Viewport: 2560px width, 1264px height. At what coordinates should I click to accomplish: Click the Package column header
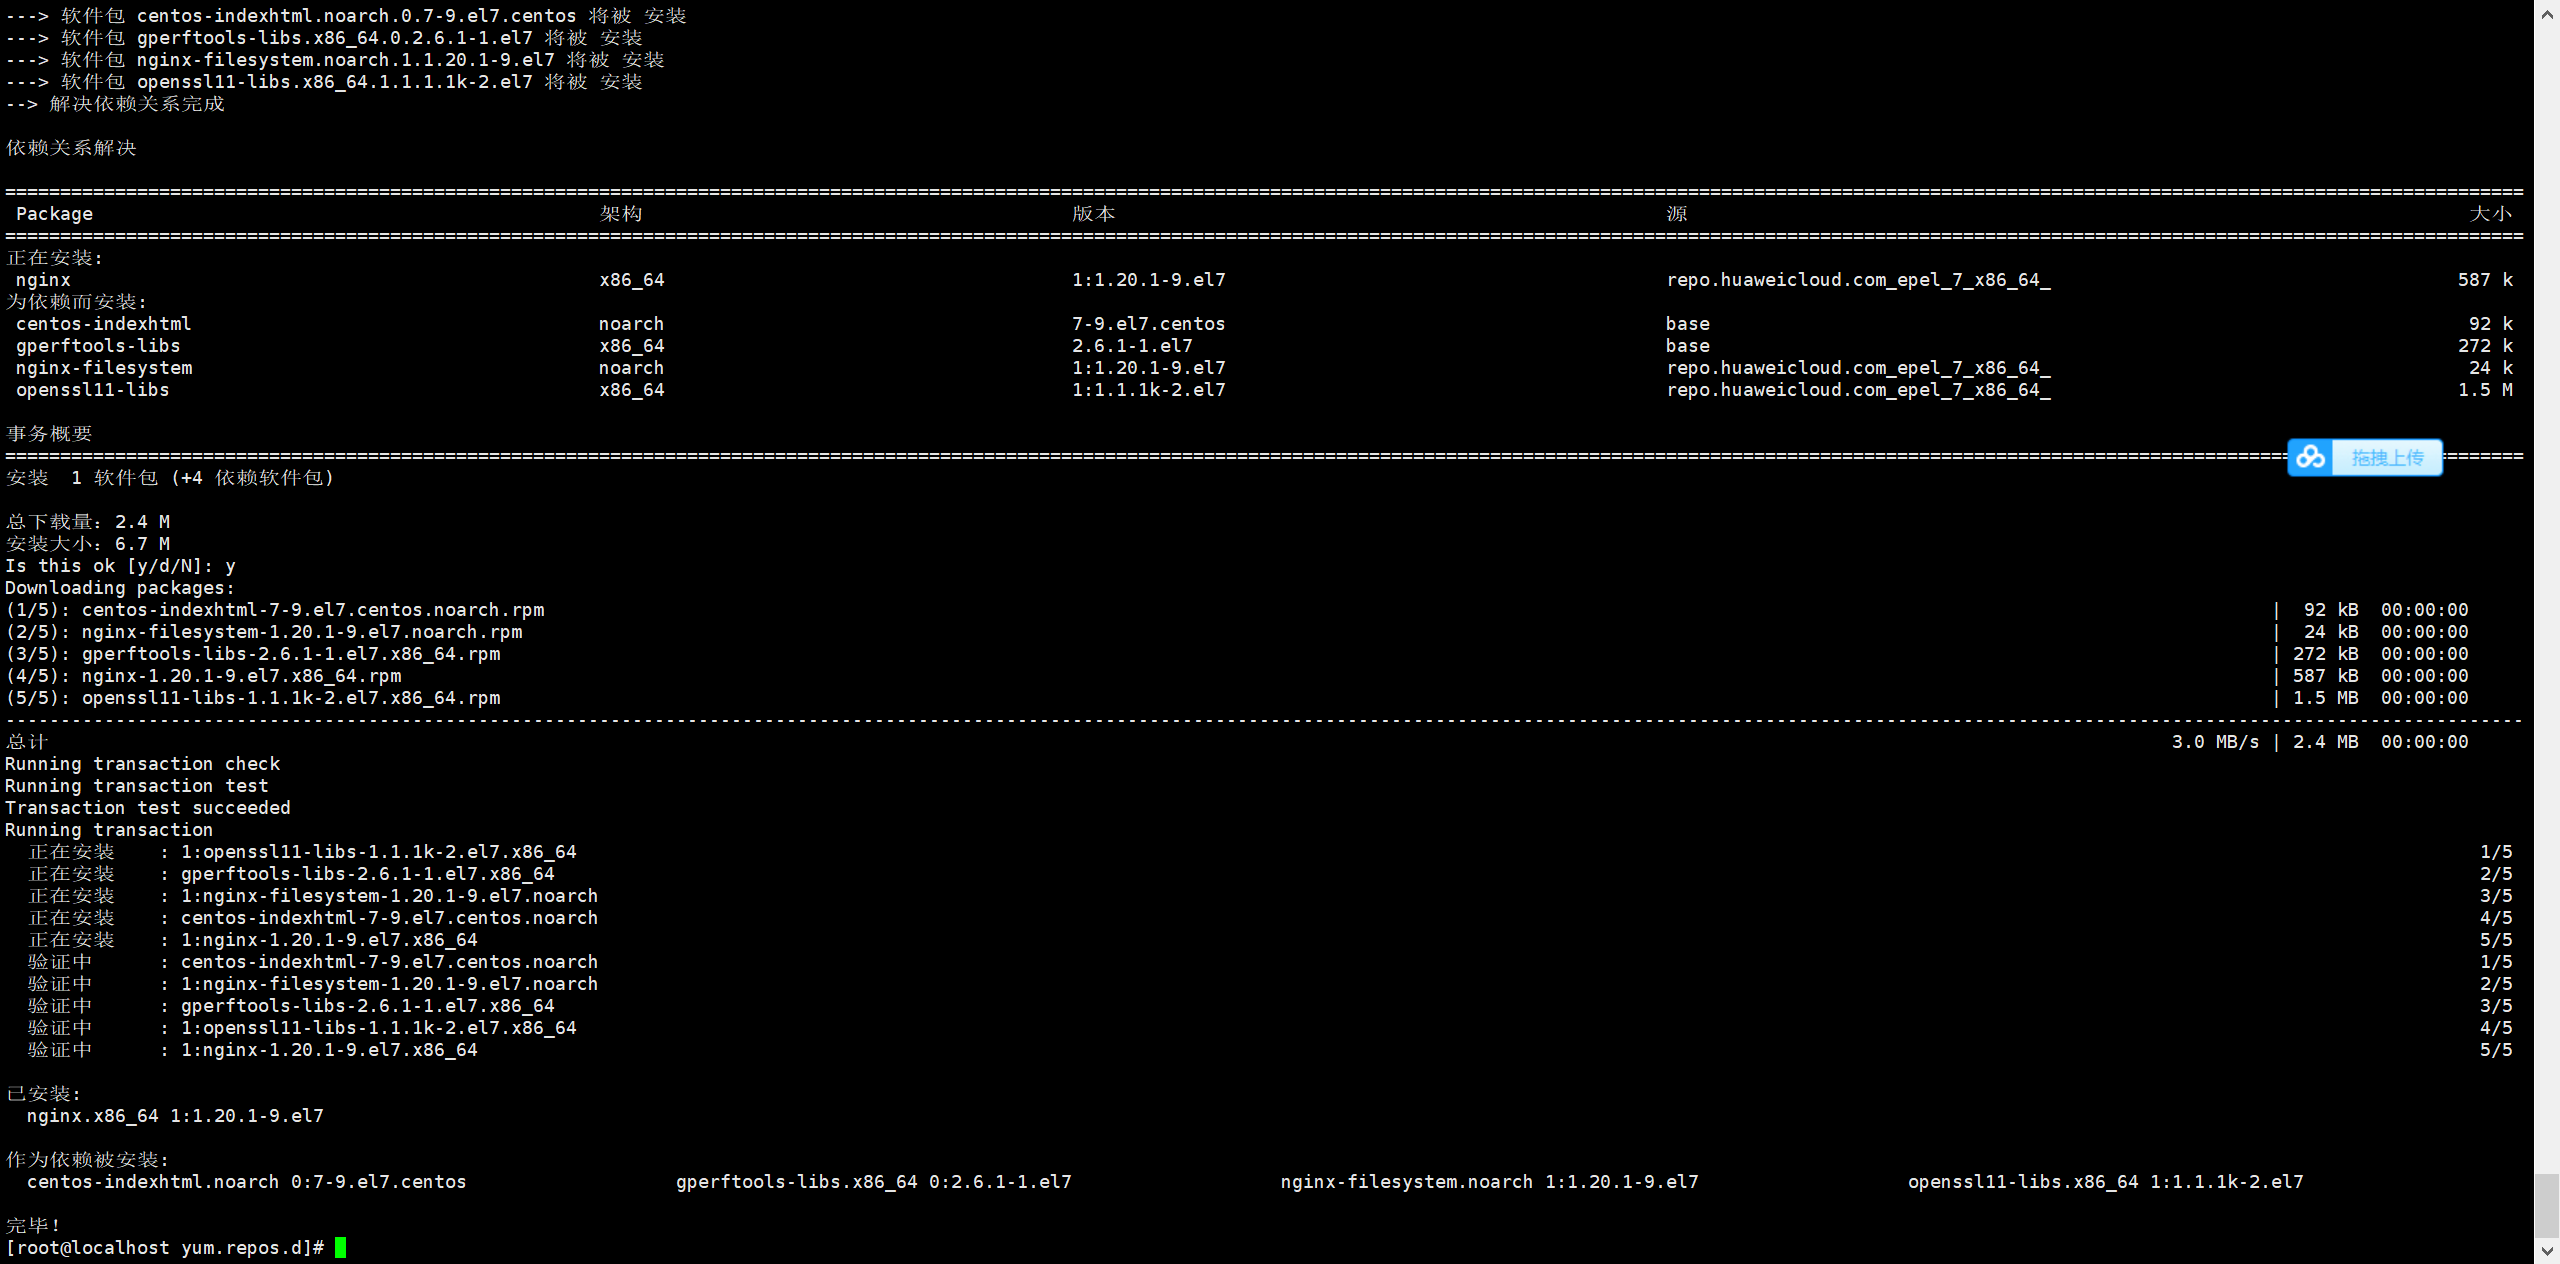pos(54,214)
